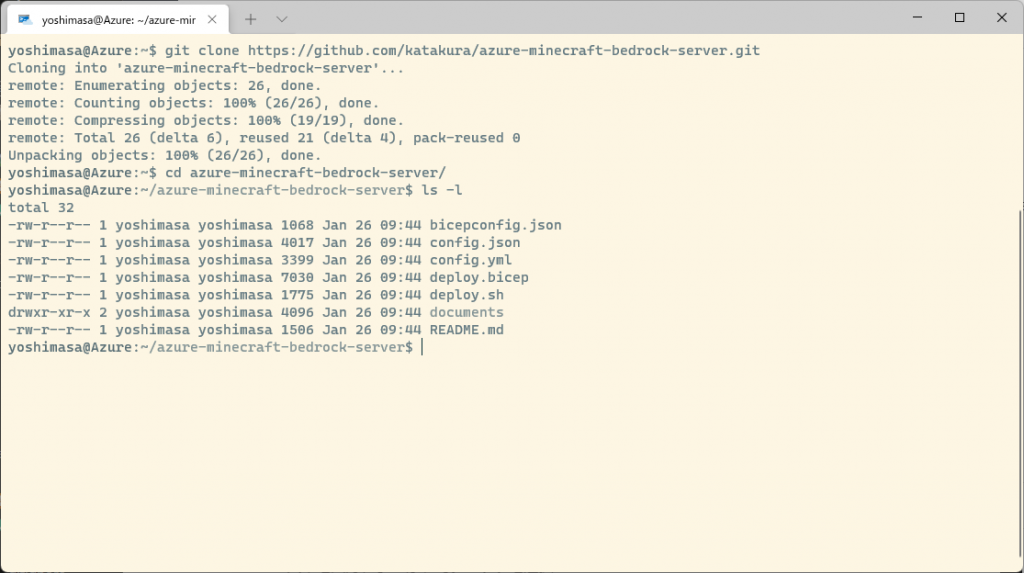The height and width of the screenshot is (573, 1024).
Task: Click the terminal profile icon in tab
Action: click(x=25, y=20)
